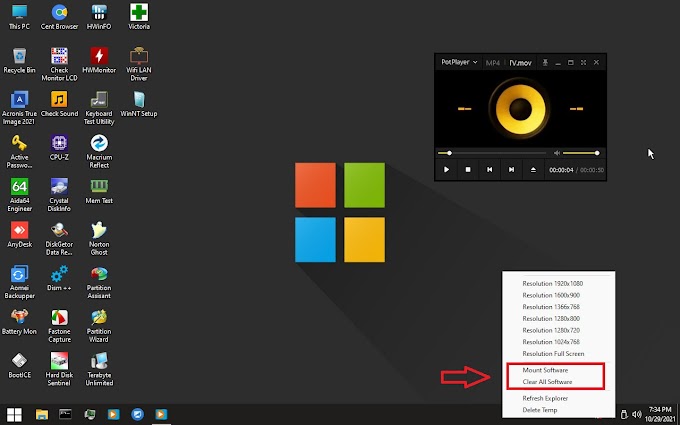Click the 00:00:04 elapsed time display
Image resolution: width=680 pixels, height=425 pixels.
point(561,170)
